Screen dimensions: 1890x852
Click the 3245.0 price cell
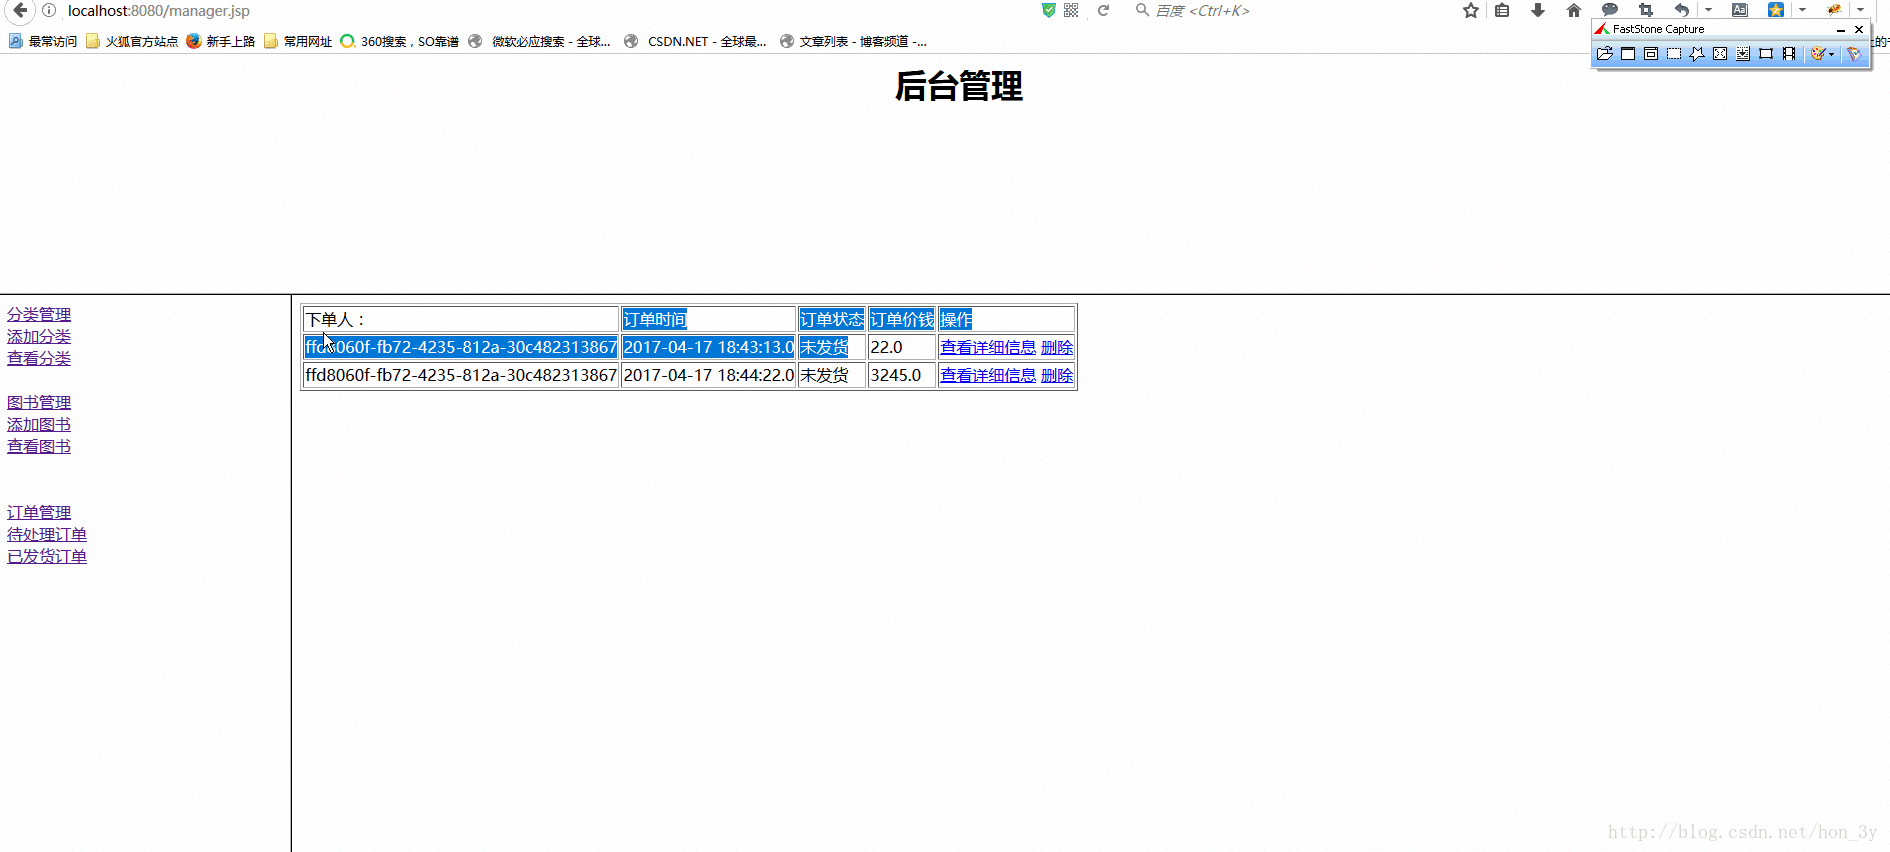click(902, 375)
